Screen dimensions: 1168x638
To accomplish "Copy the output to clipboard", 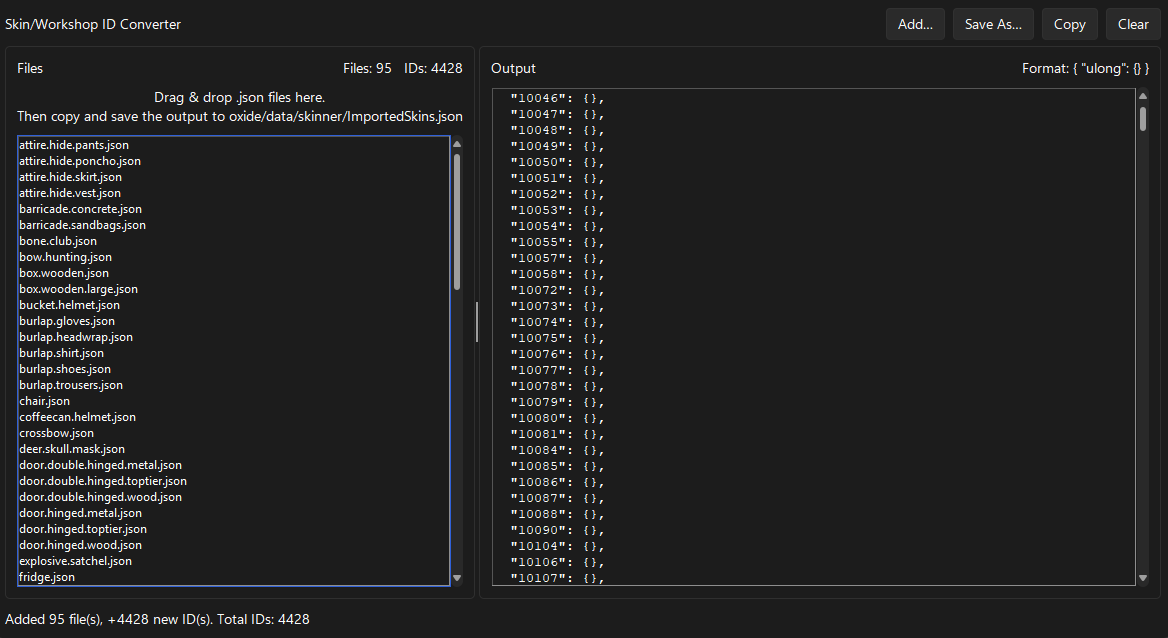I will coord(1069,24).
